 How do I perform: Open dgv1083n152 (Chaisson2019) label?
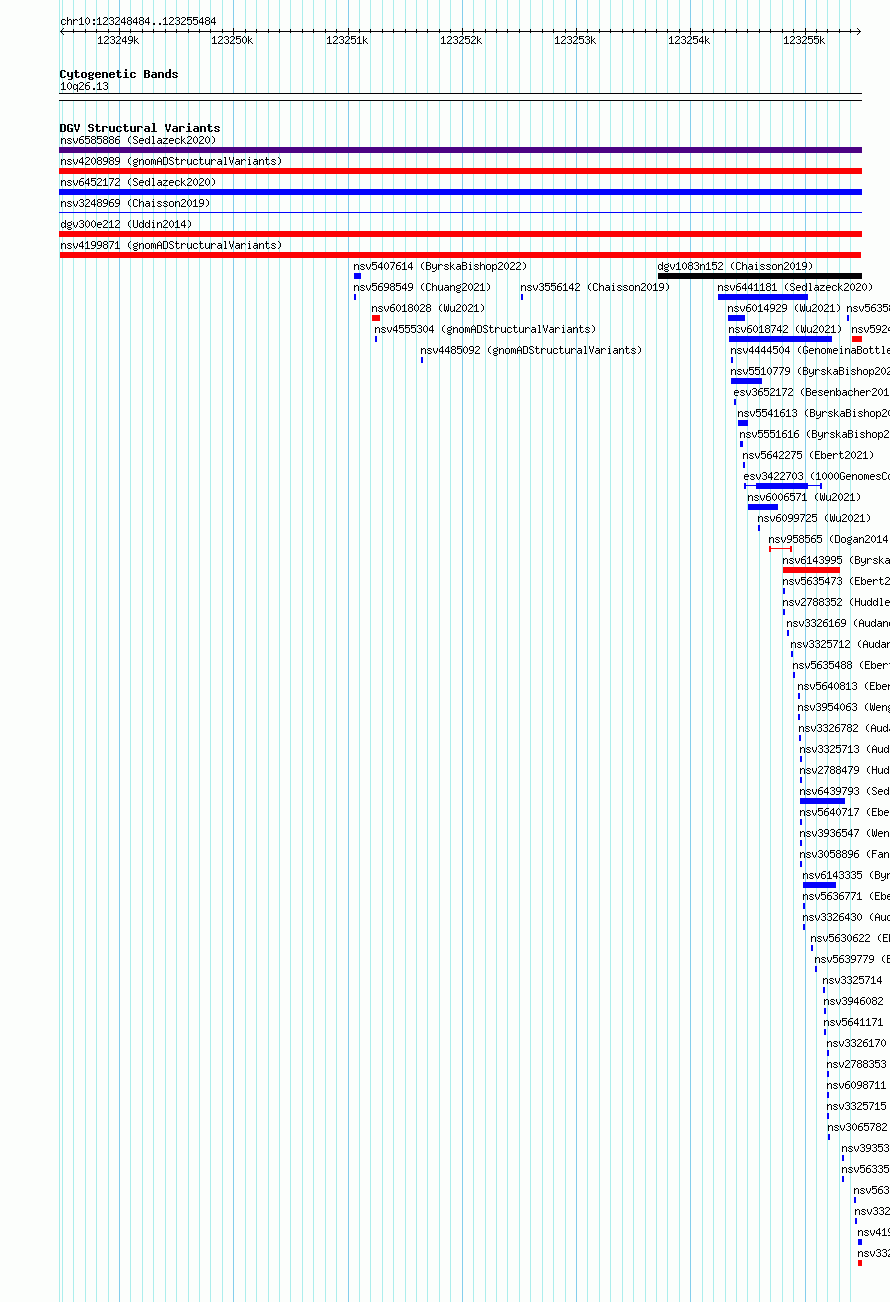coord(736,266)
